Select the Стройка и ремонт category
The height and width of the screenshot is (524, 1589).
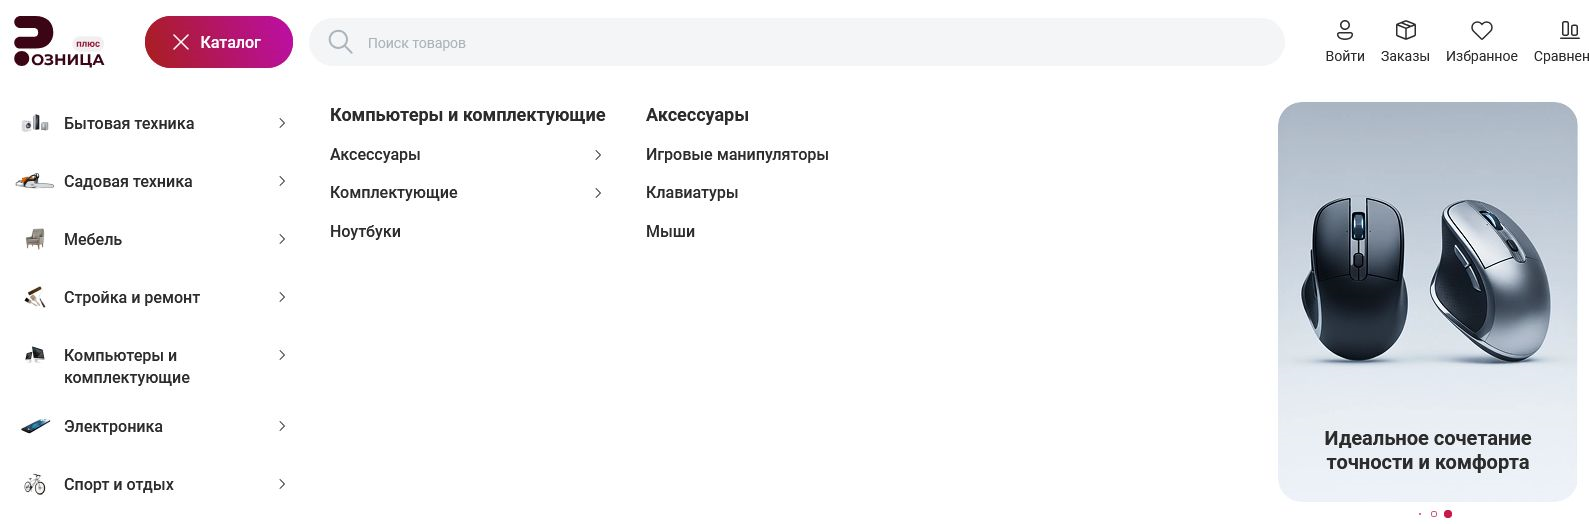(x=132, y=297)
